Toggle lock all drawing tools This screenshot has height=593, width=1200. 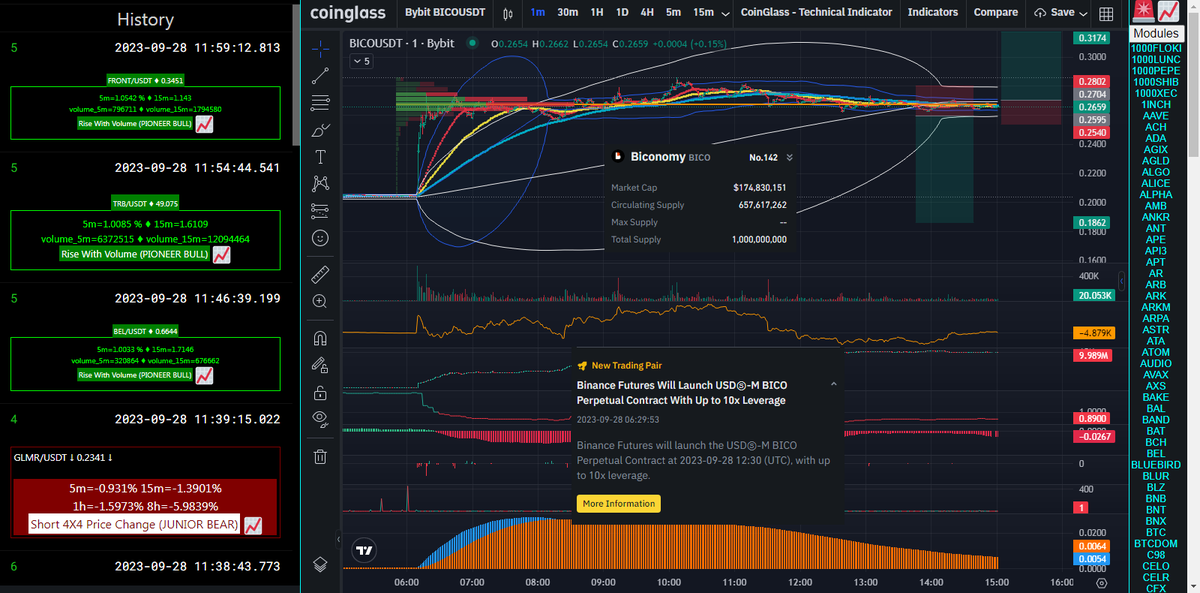pyautogui.click(x=320, y=391)
